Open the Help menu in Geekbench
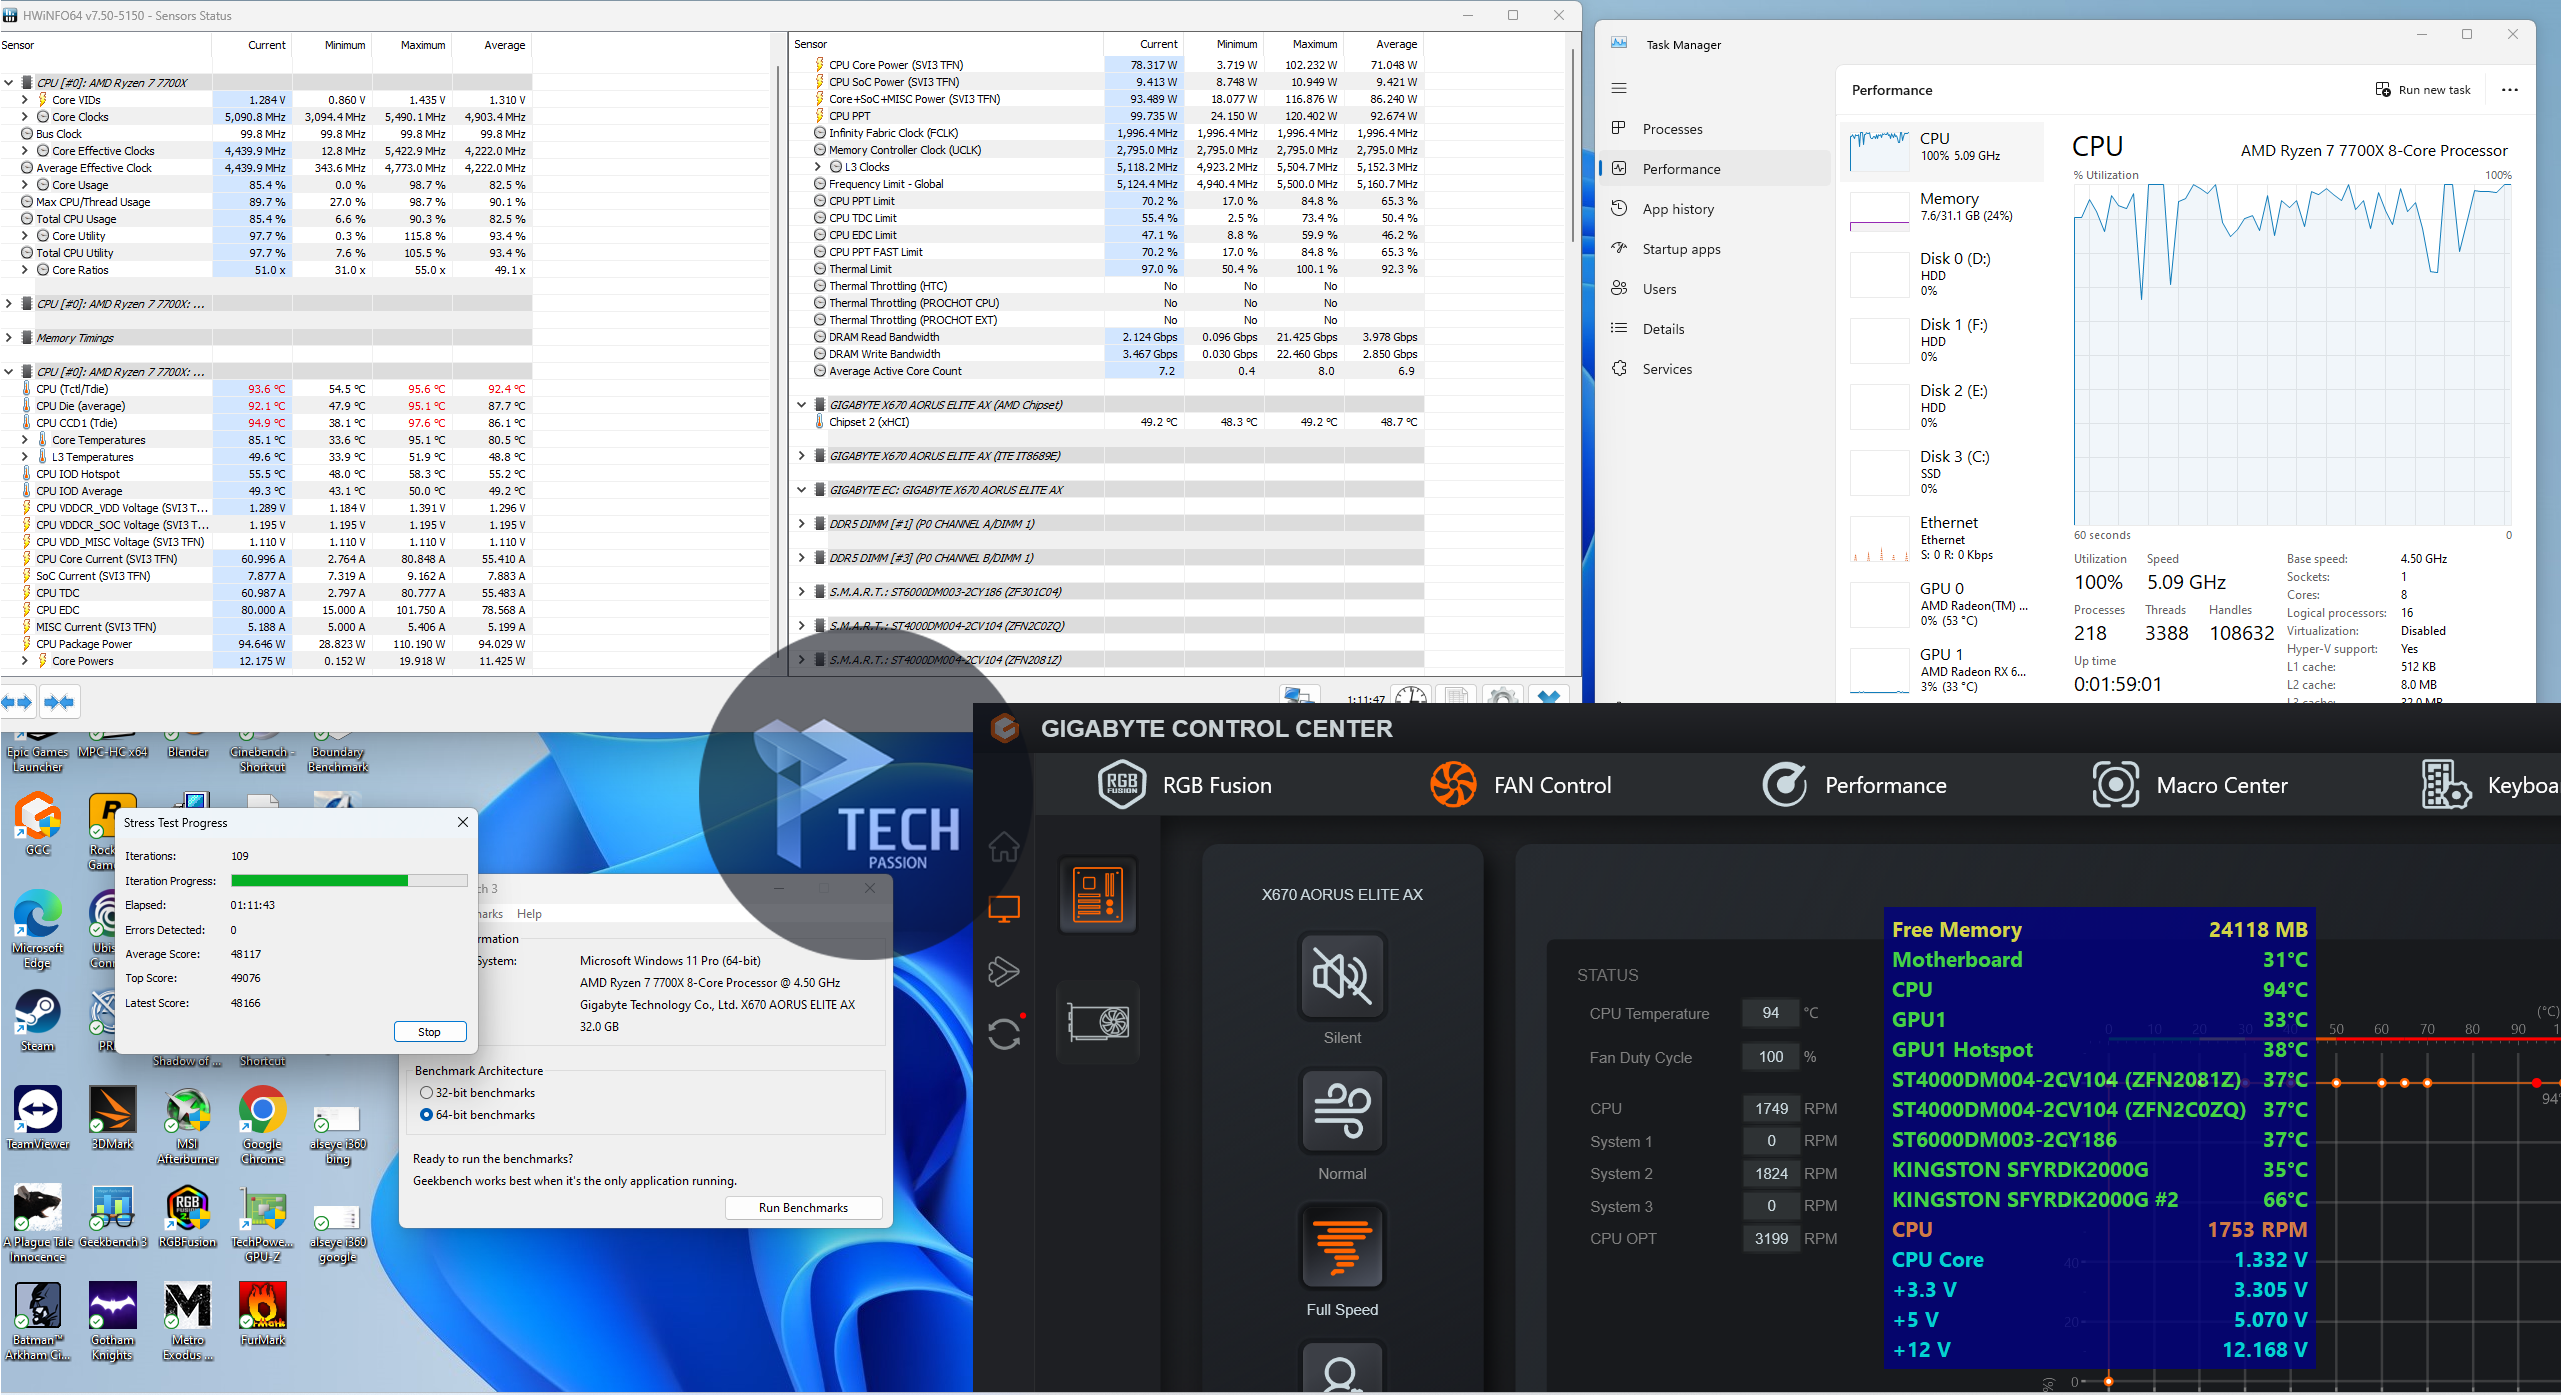 pyautogui.click(x=529, y=914)
